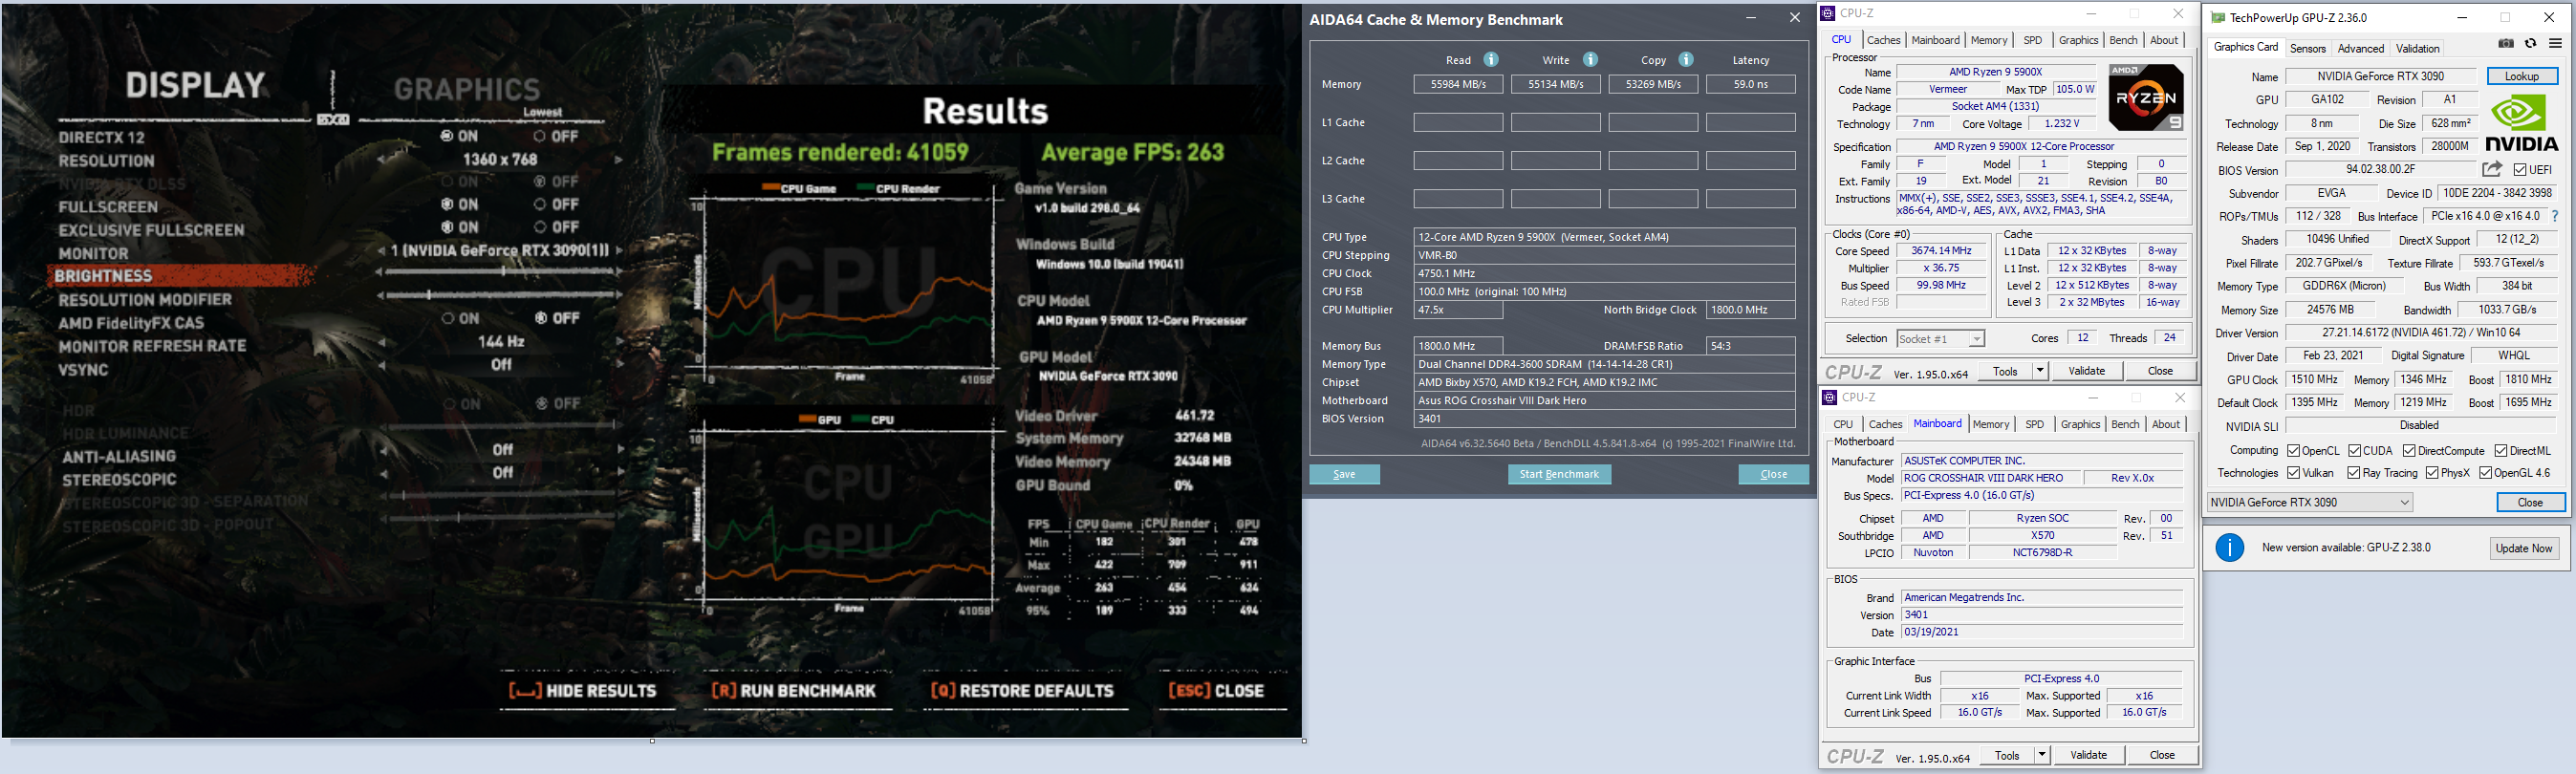Switch to Sensors tab in GPU-Z
The image size is (2576, 774).
point(2307,48)
